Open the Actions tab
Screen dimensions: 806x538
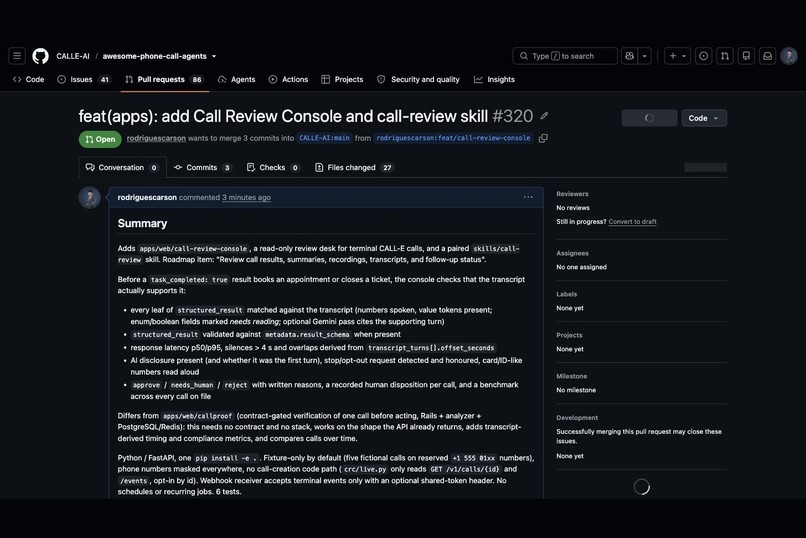[x=288, y=80]
